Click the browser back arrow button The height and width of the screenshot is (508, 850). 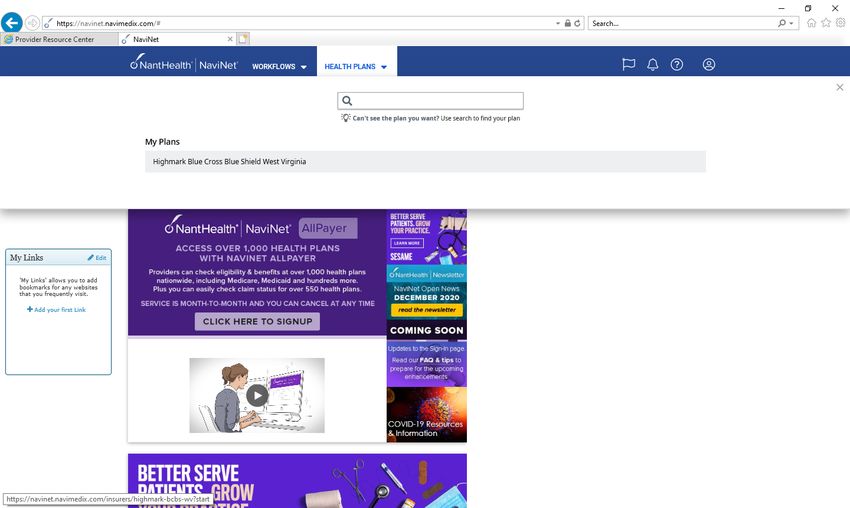tap(11, 23)
